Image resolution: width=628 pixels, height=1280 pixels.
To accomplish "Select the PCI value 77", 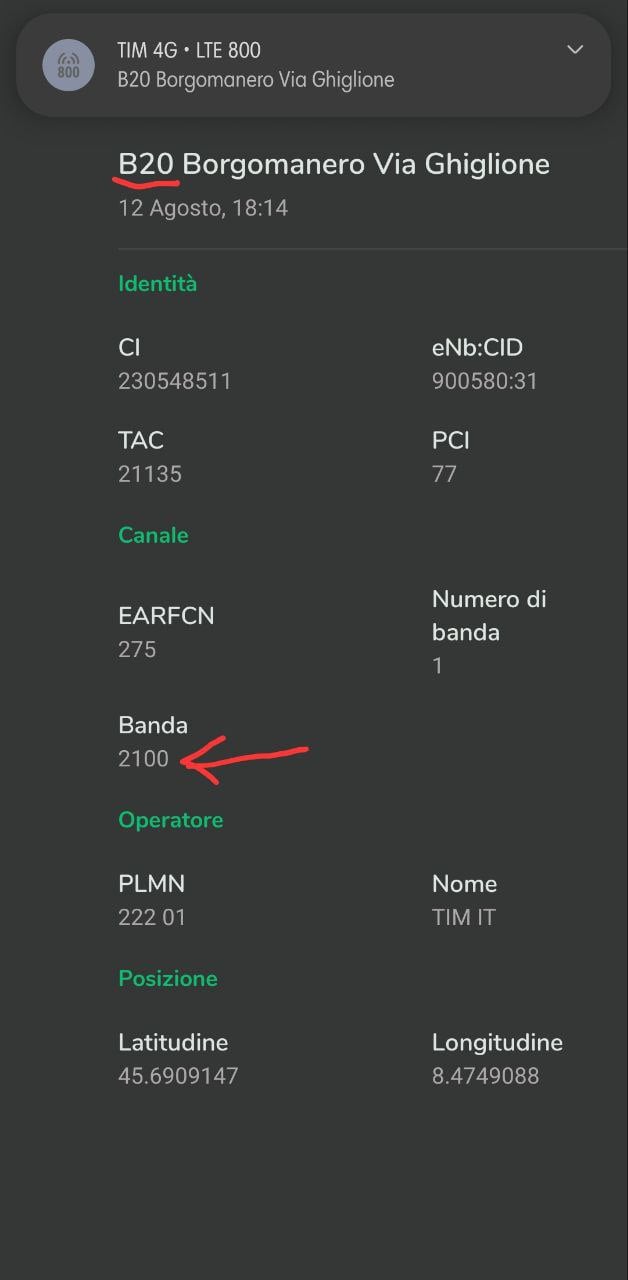I will (444, 474).
